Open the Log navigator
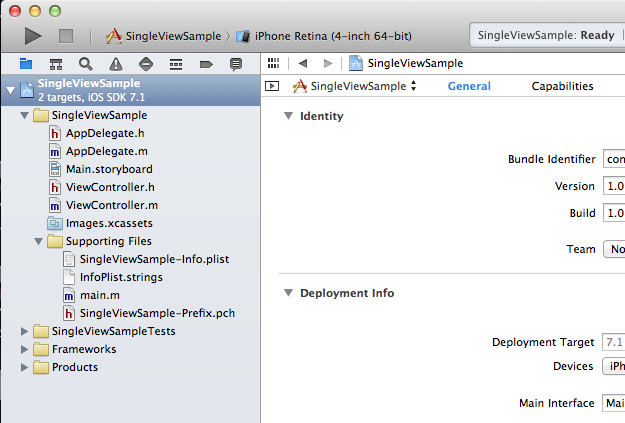The image size is (625, 423). [236, 64]
